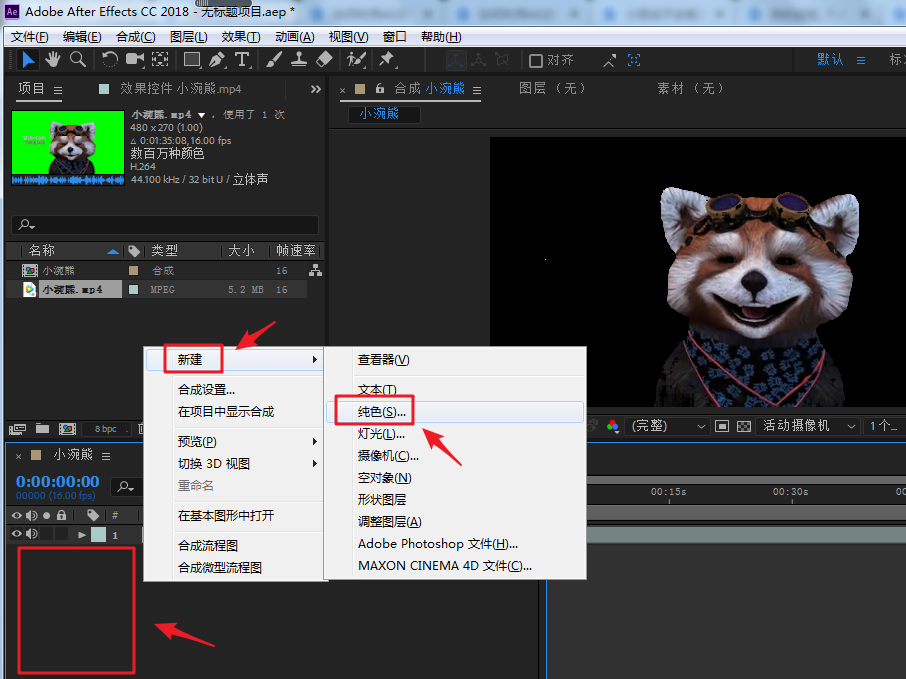Select the Rectangle shape tool
Image resolution: width=906 pixels, height=679 pixels.
pos(192,60)
